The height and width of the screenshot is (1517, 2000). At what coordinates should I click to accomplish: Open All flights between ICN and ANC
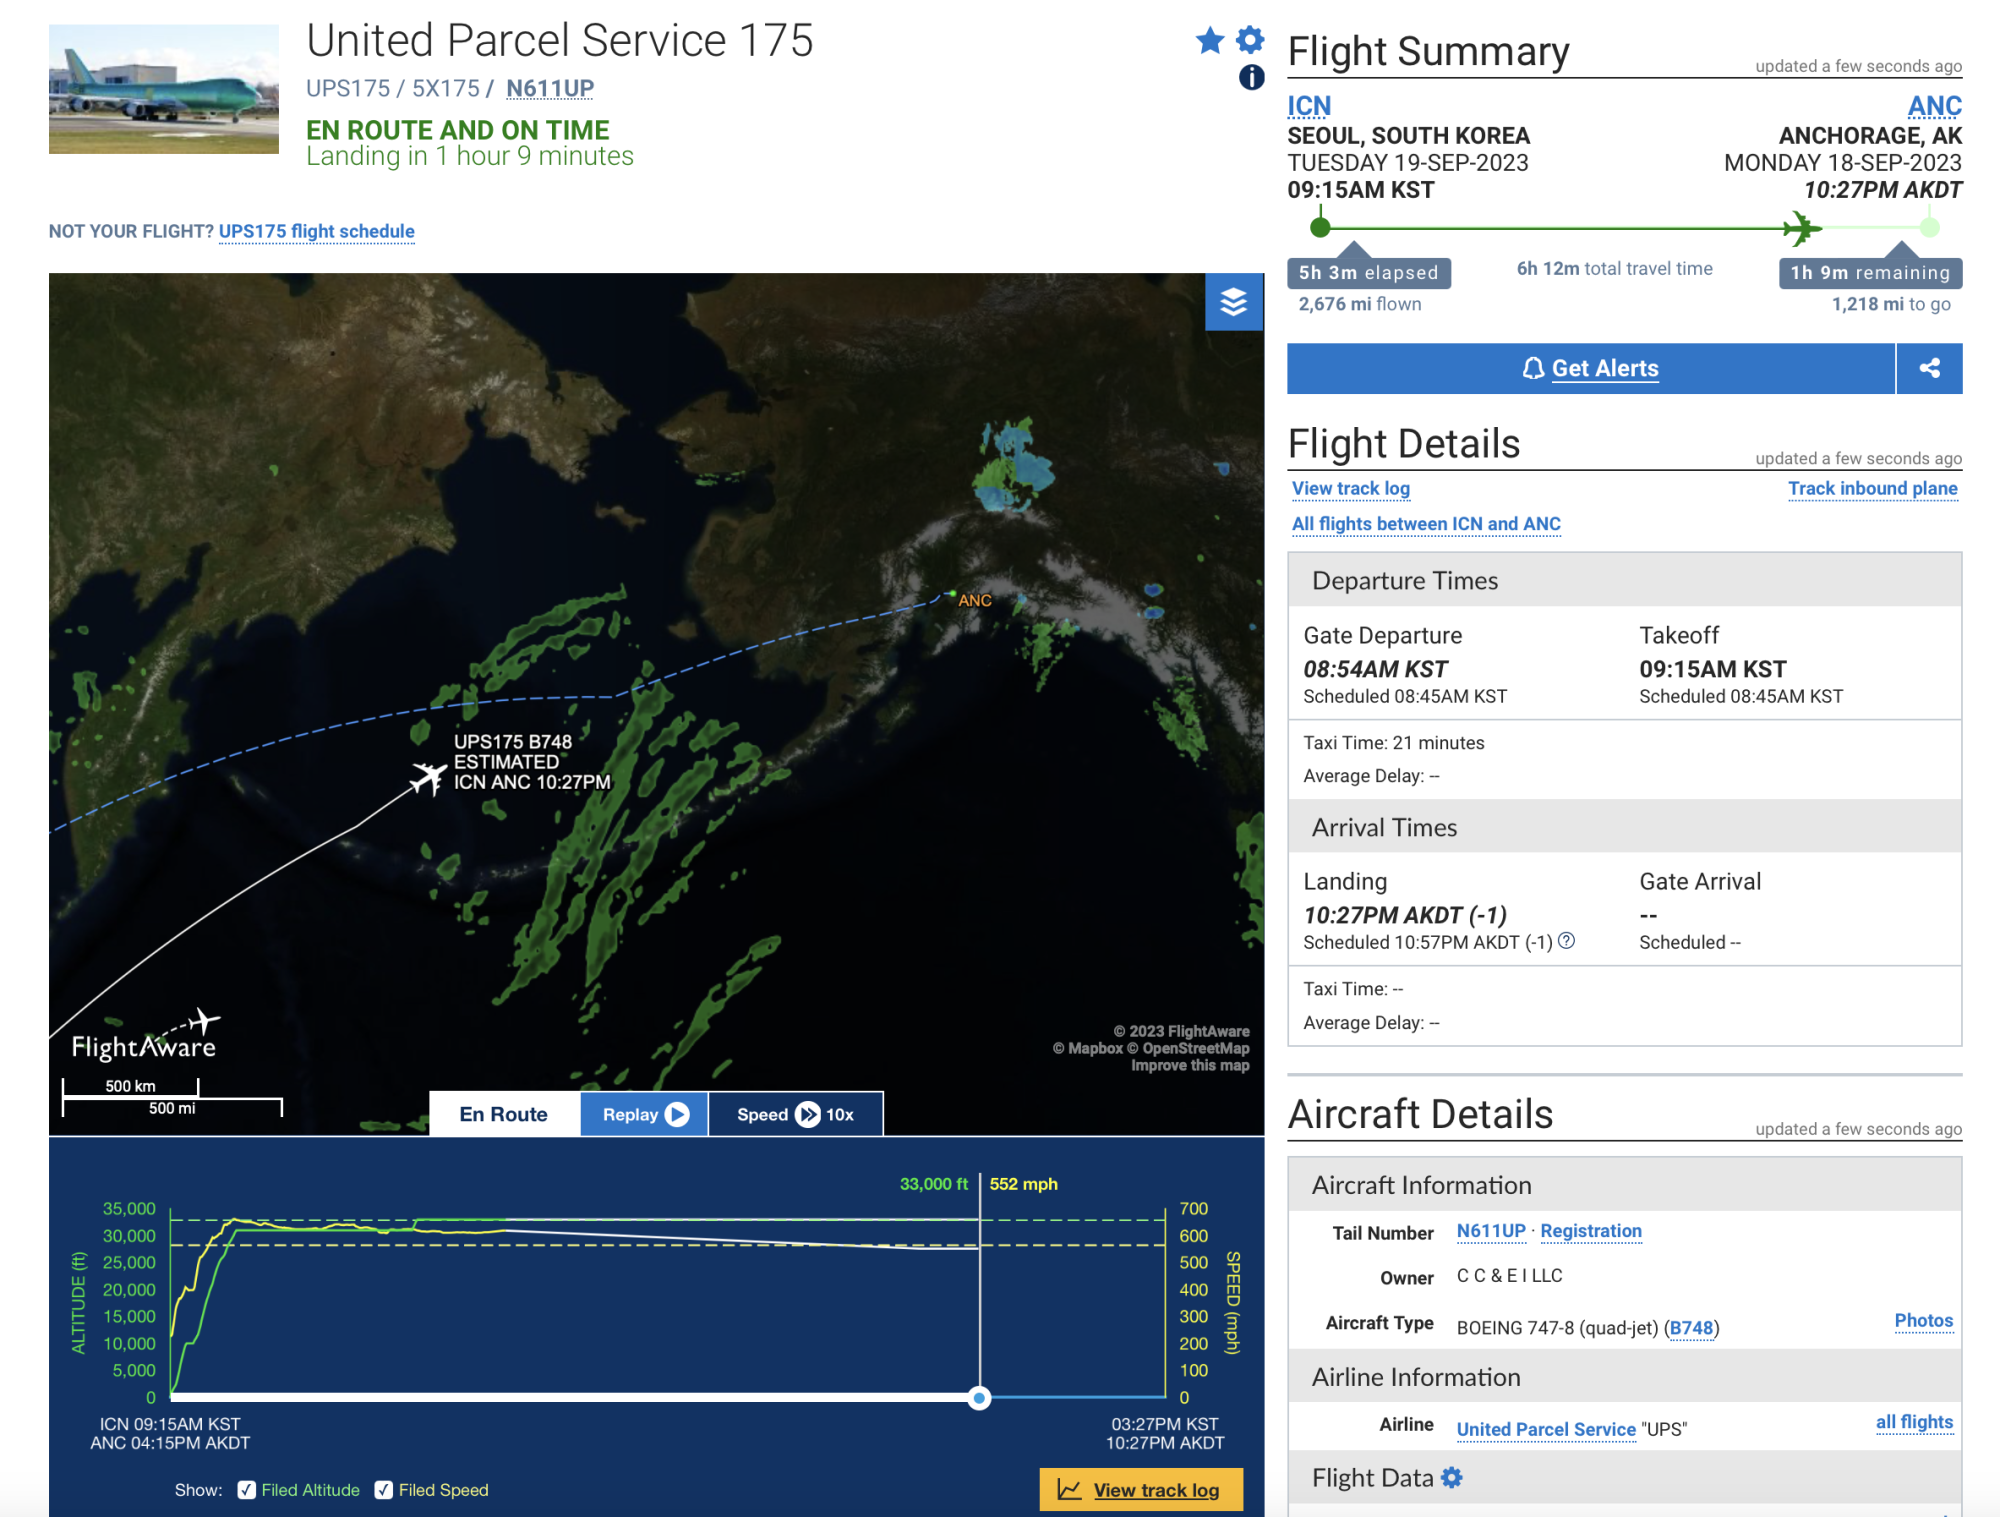pos(1426,523)
